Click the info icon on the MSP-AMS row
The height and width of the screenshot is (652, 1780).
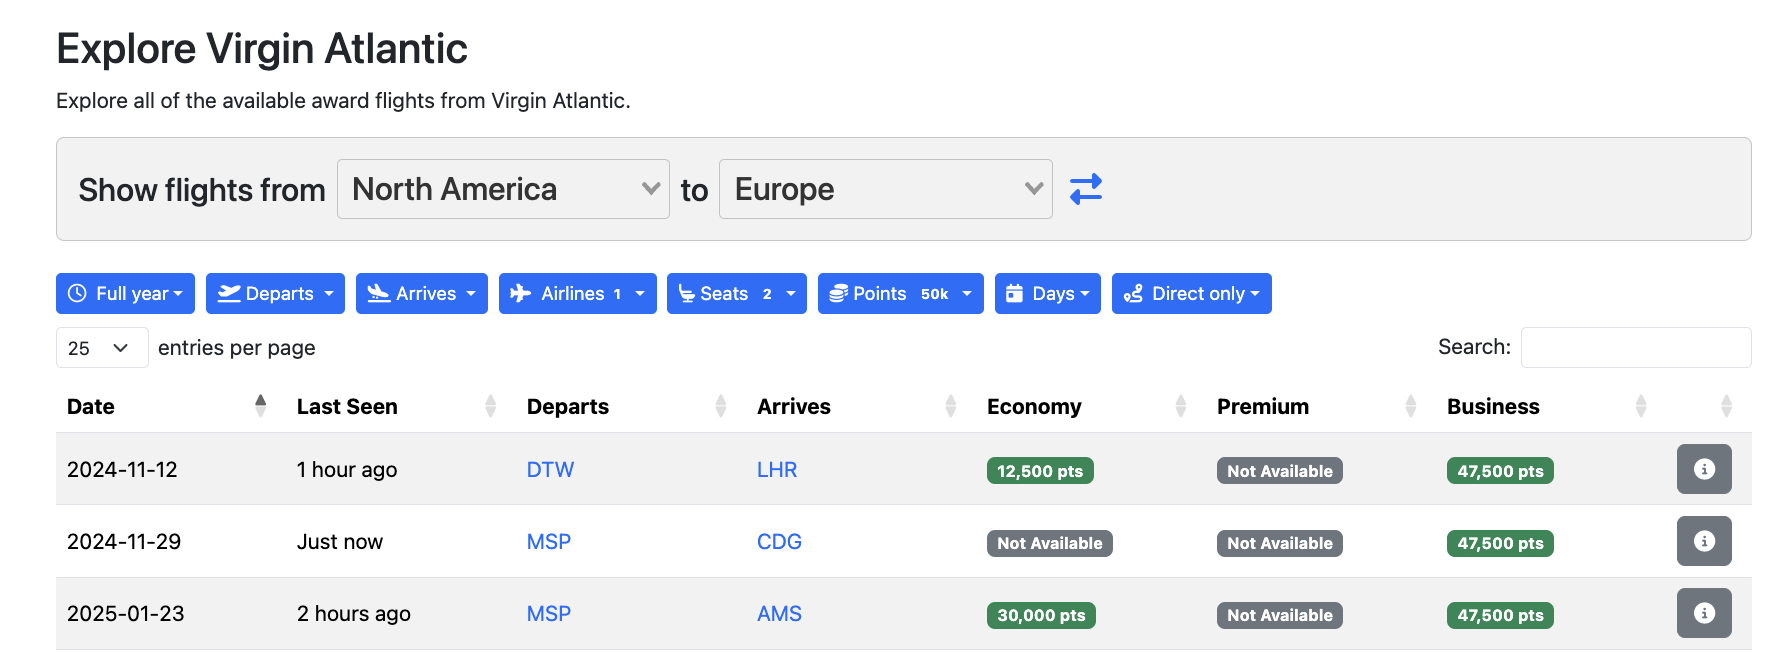pos(1704,613)
